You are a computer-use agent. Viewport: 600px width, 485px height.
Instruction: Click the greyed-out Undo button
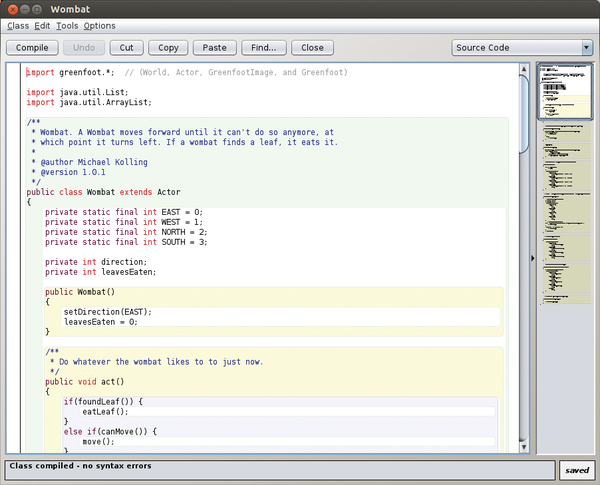click(x=84, y=48)
